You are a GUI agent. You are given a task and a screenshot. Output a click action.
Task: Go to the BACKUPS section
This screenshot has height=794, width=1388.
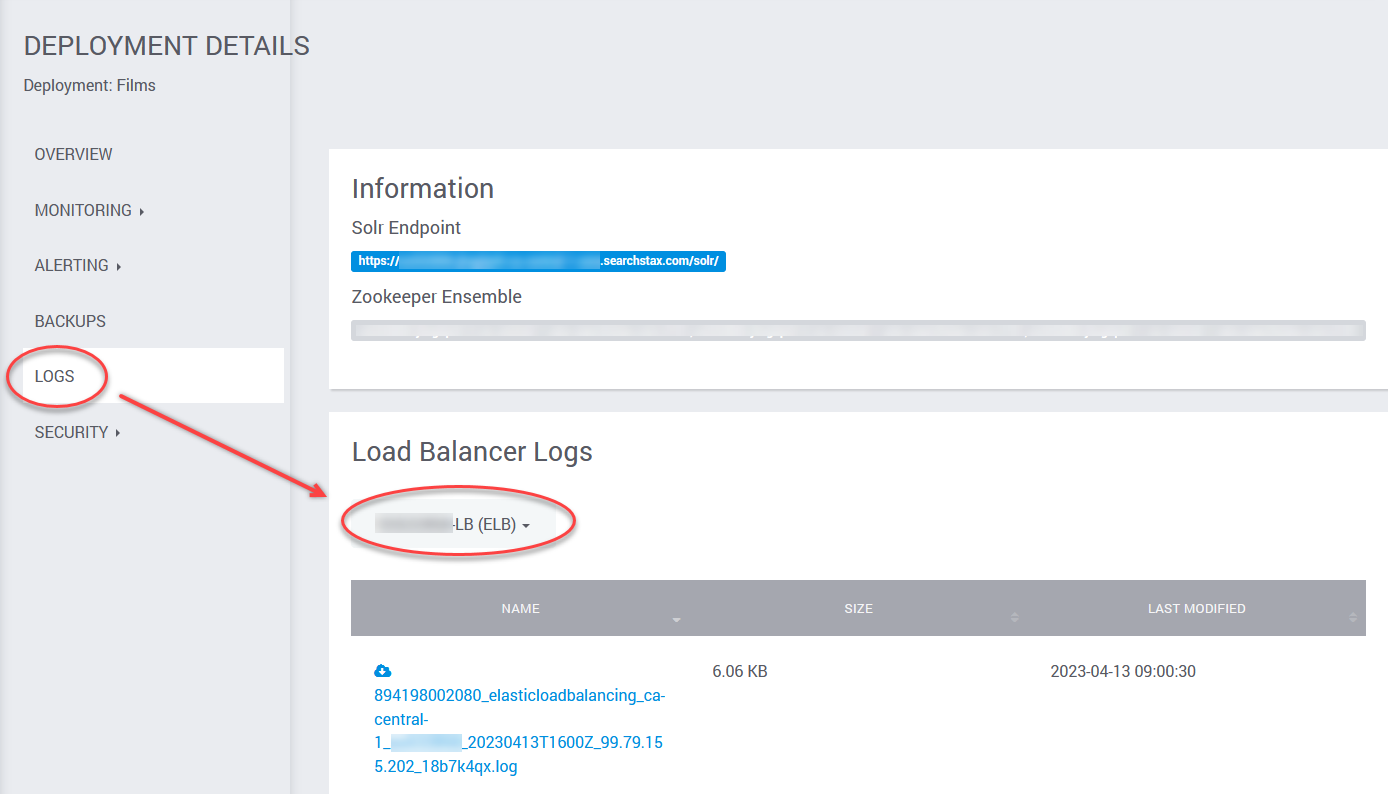click(70, 320)
